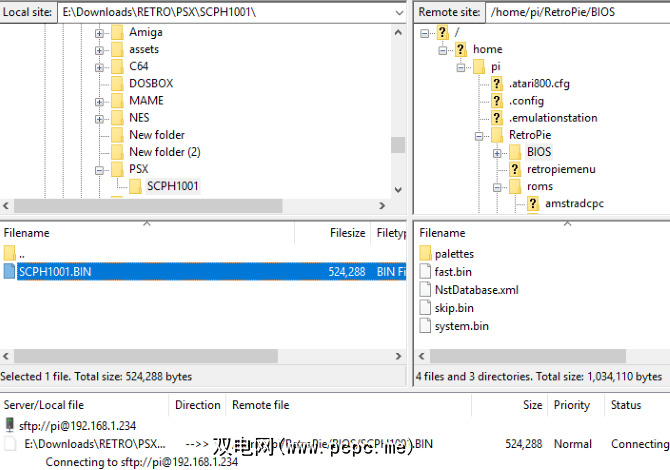670x470 pixels.
Task: Click the local tree scroll up arrow
Action: pyautogui.click(x=398, y=32)
